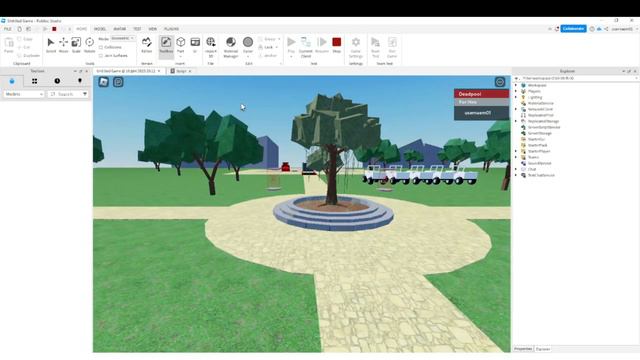Activate the Move tool

(63, 45)
